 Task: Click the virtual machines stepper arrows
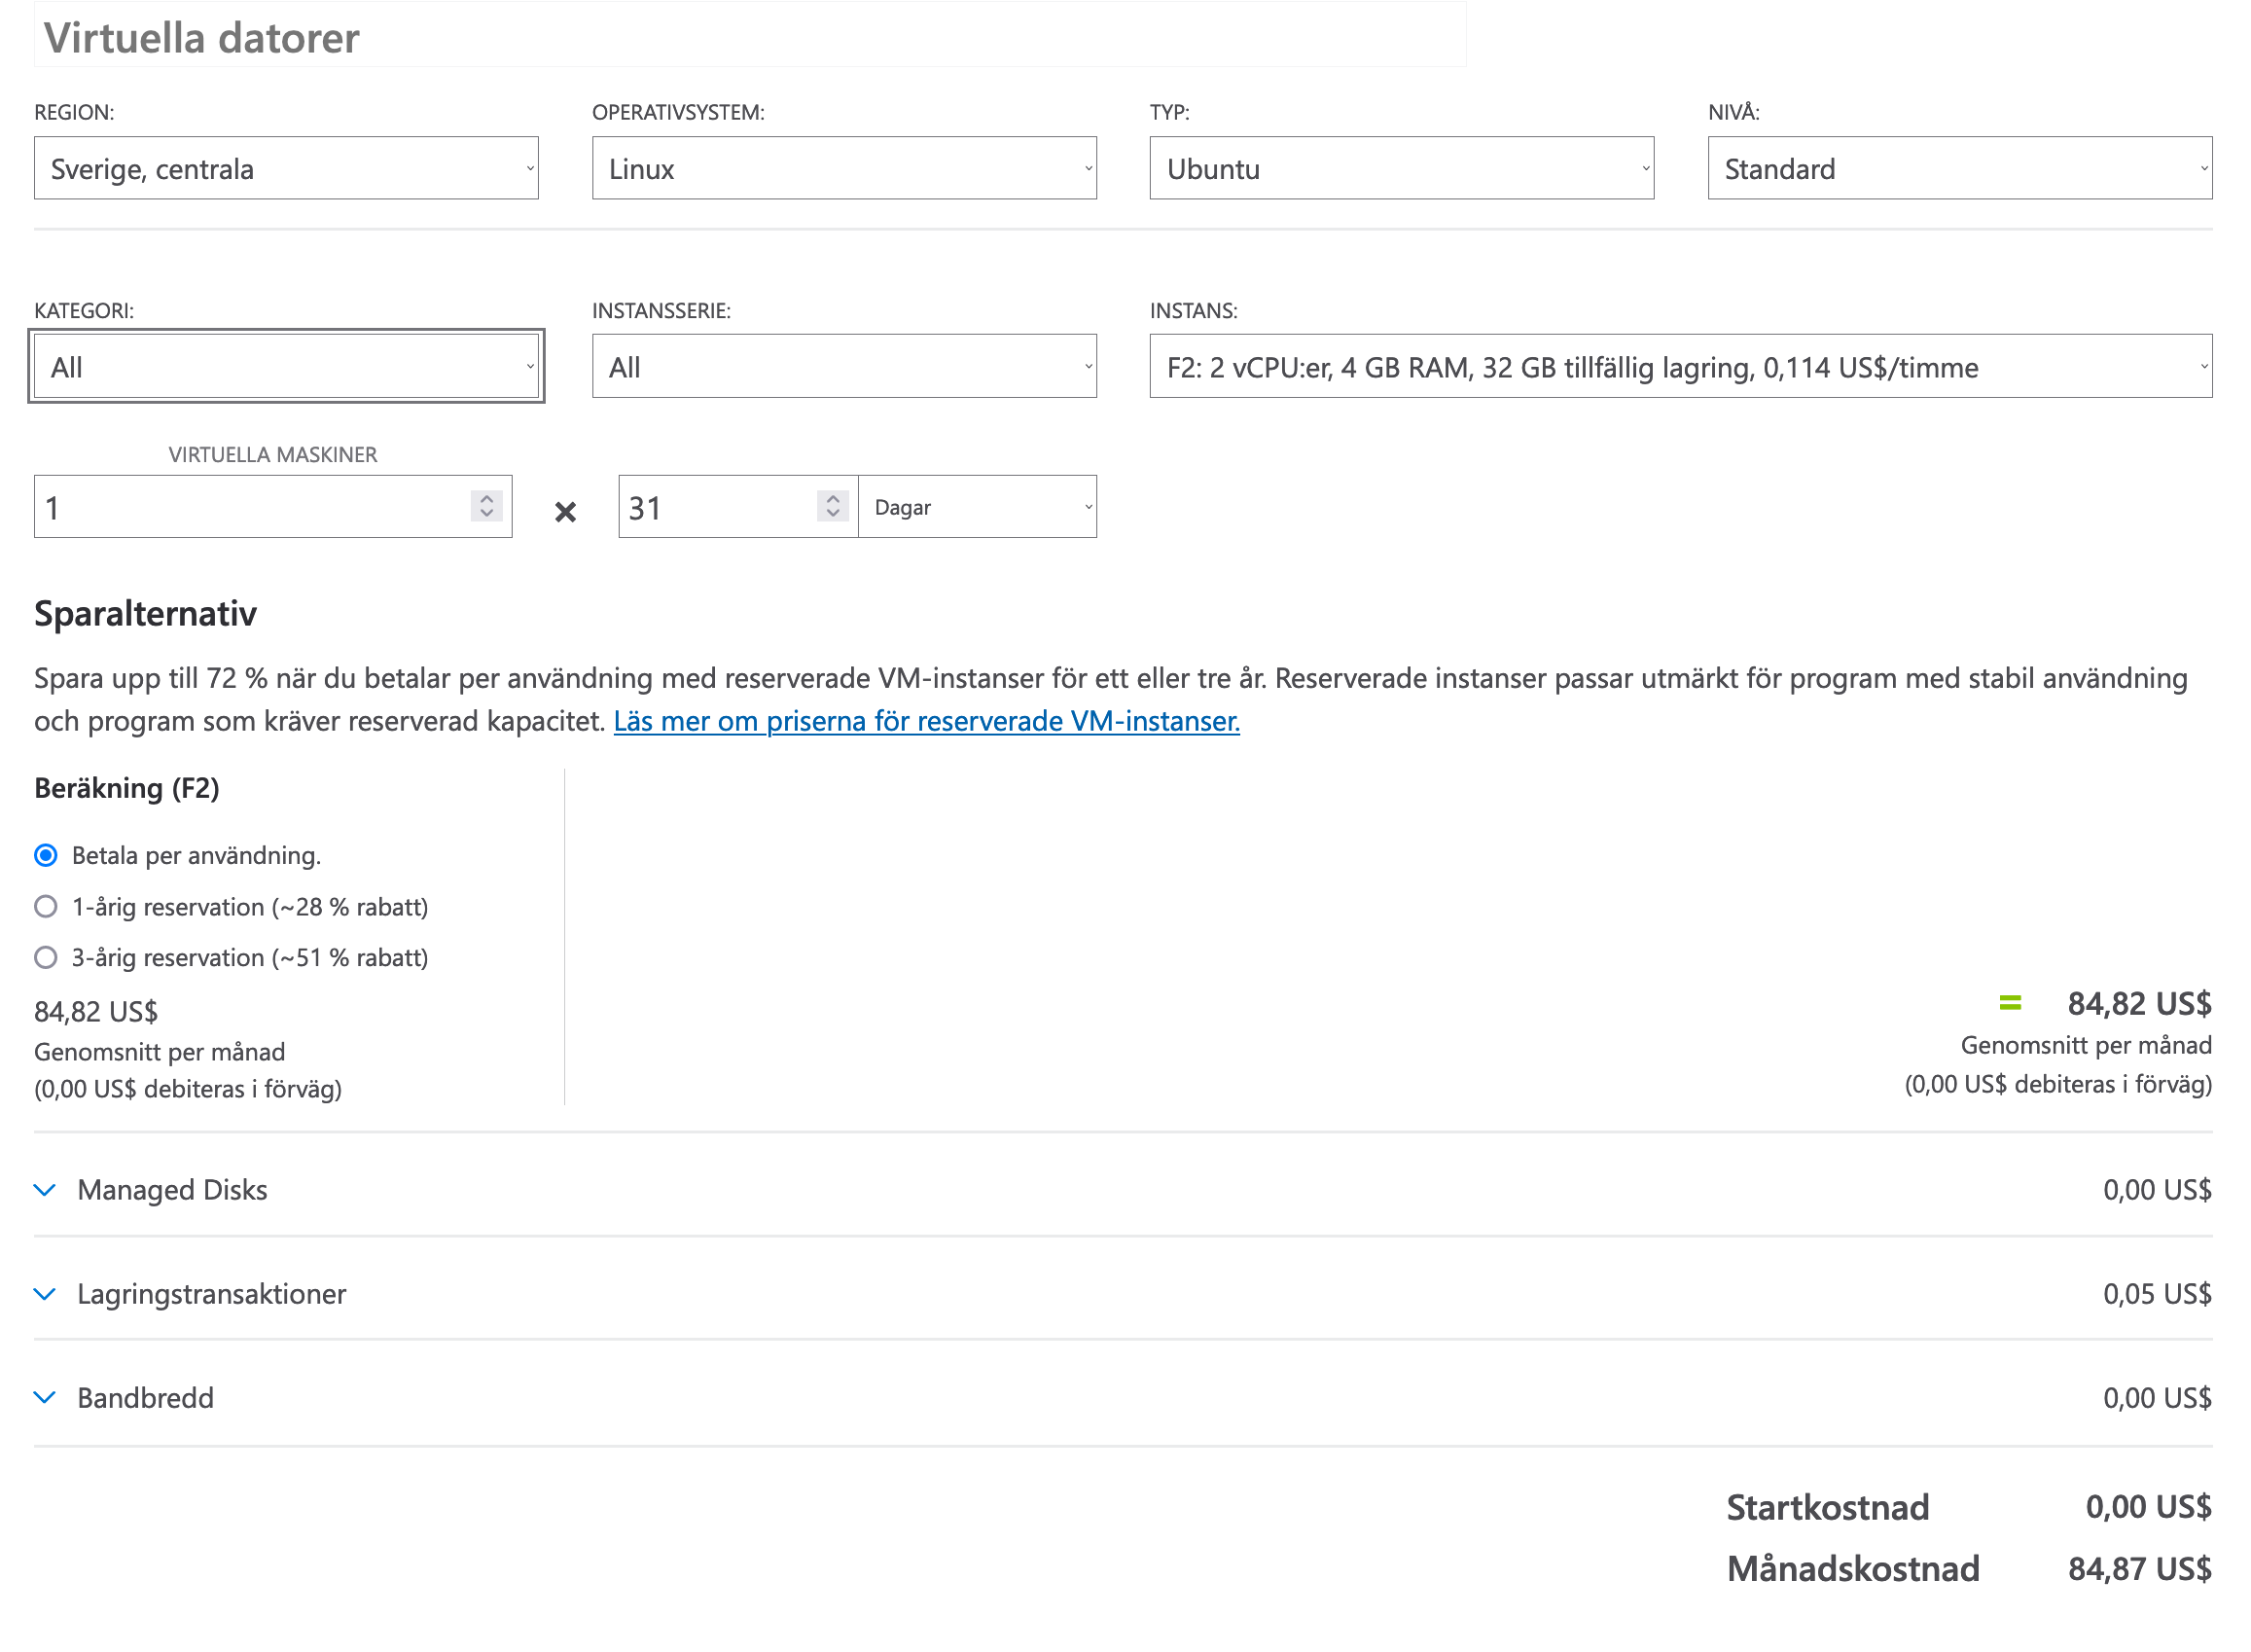click(x=486, y=506)
